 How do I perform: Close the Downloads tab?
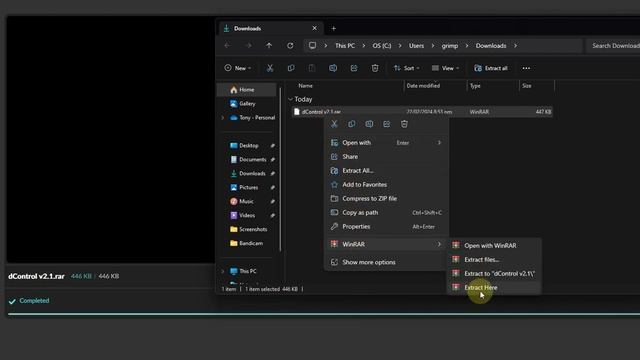click(x=314, y=28)
